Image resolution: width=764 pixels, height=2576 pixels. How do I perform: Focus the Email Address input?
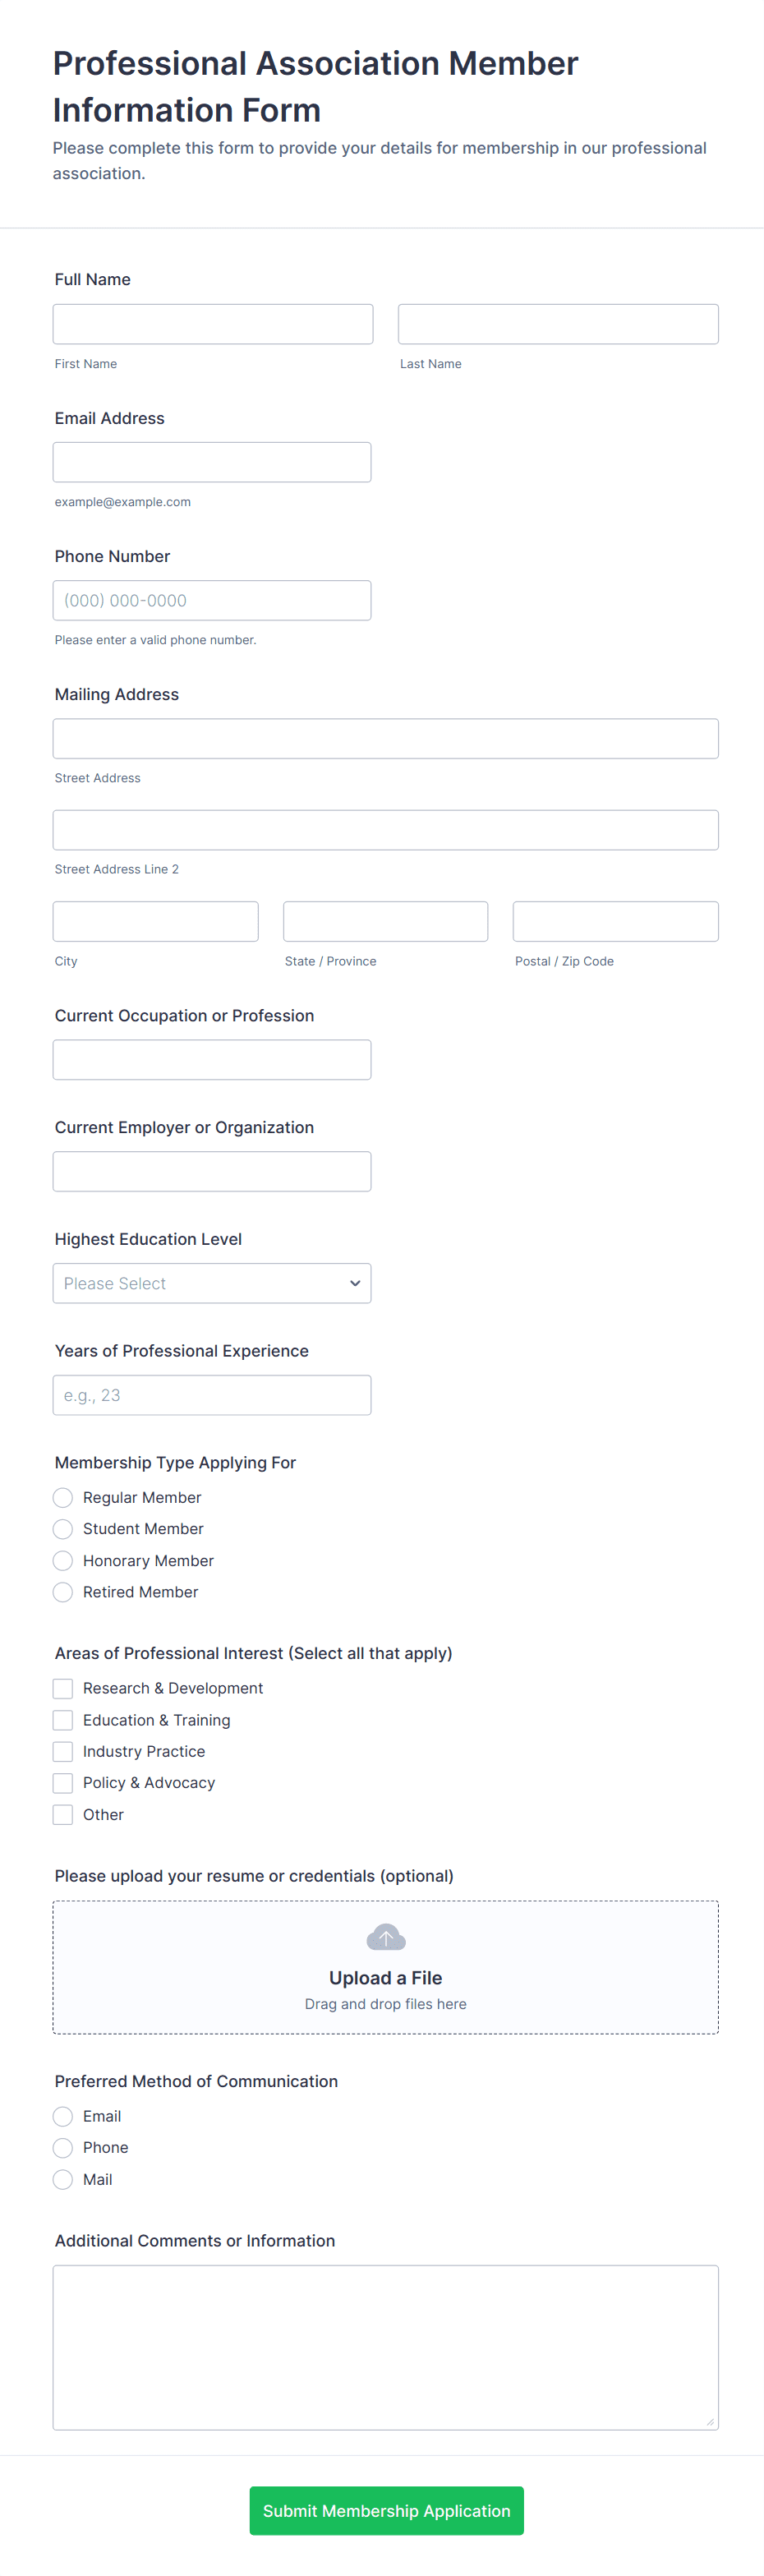point(211,462)
